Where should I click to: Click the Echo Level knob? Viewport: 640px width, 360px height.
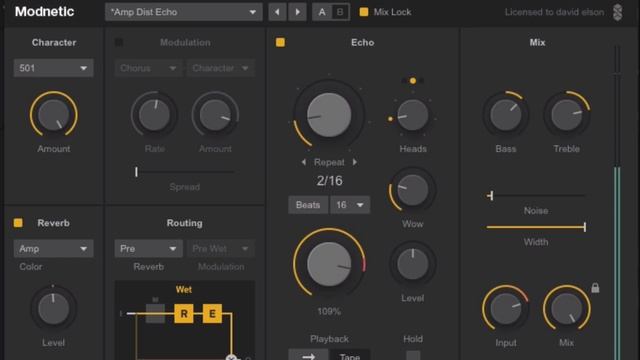pos(413,264)
